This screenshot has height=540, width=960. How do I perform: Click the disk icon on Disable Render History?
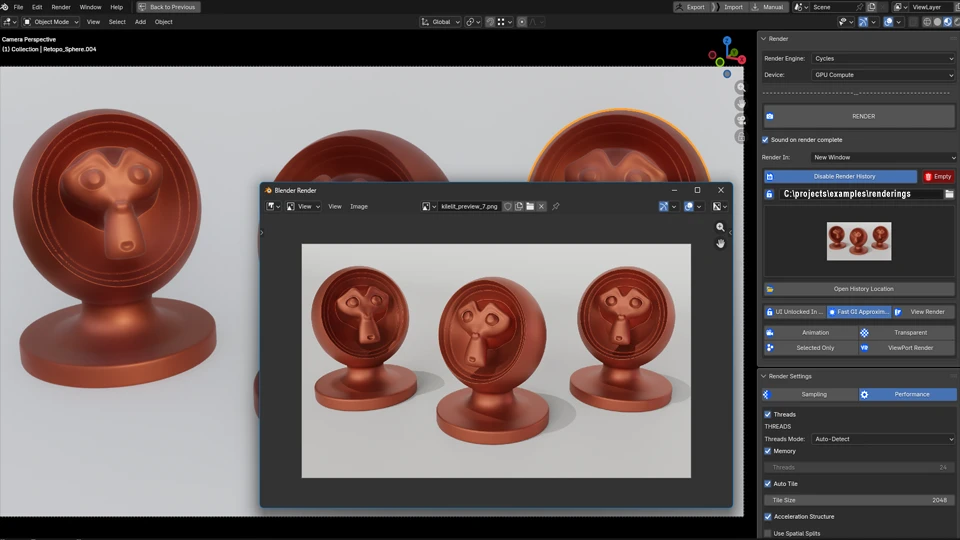770,177
